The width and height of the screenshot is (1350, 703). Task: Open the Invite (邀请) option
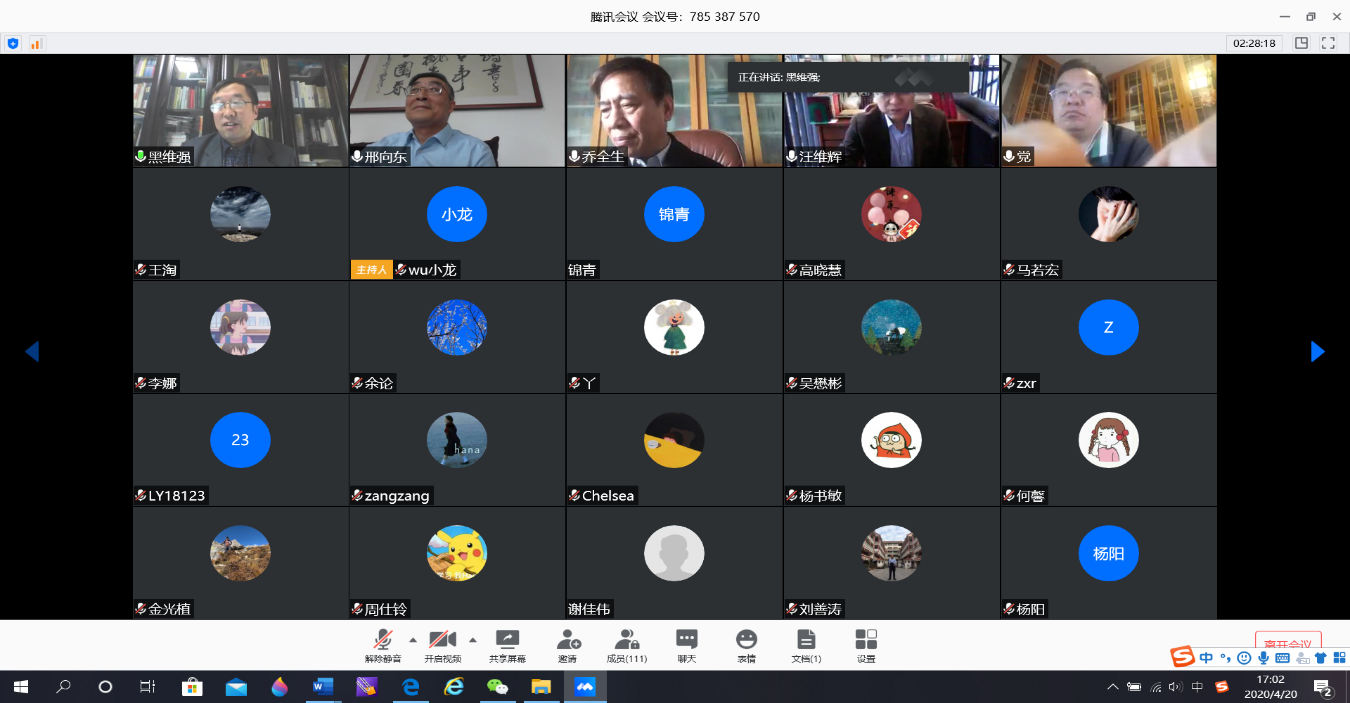point(567,645)
